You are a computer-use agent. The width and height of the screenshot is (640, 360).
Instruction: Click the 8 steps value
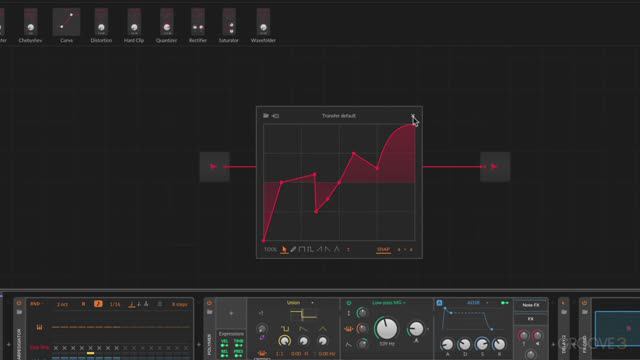click(x=180, y=304)
